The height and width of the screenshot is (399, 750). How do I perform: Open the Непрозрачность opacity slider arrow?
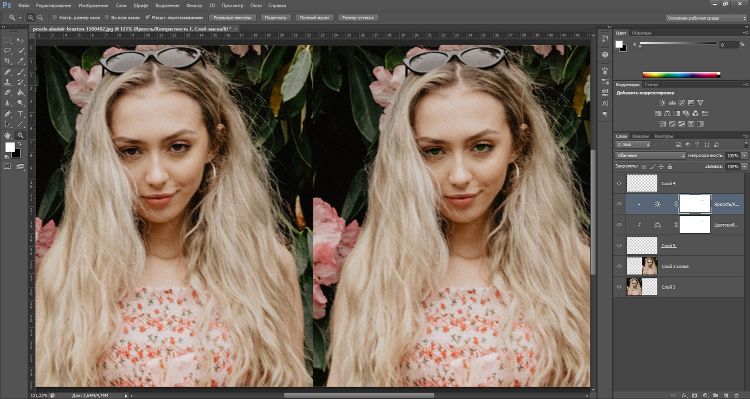coord(744,155)
